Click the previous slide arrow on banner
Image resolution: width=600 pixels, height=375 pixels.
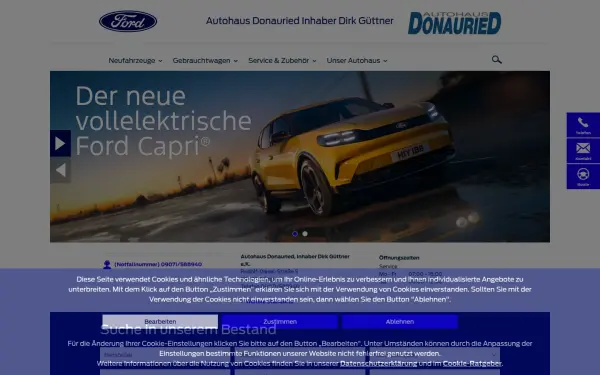[60, 170]
